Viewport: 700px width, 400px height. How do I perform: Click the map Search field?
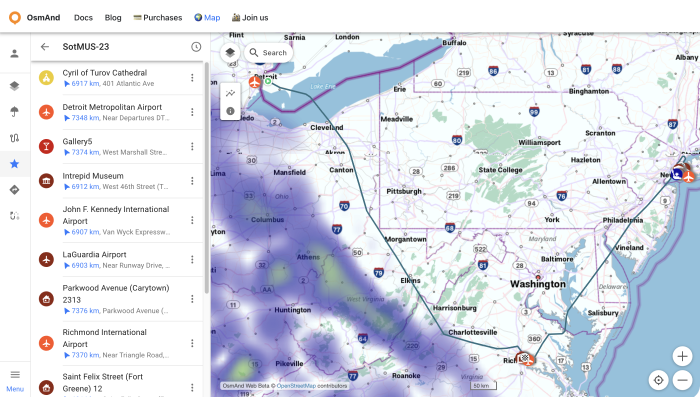(x=267, y=53)
